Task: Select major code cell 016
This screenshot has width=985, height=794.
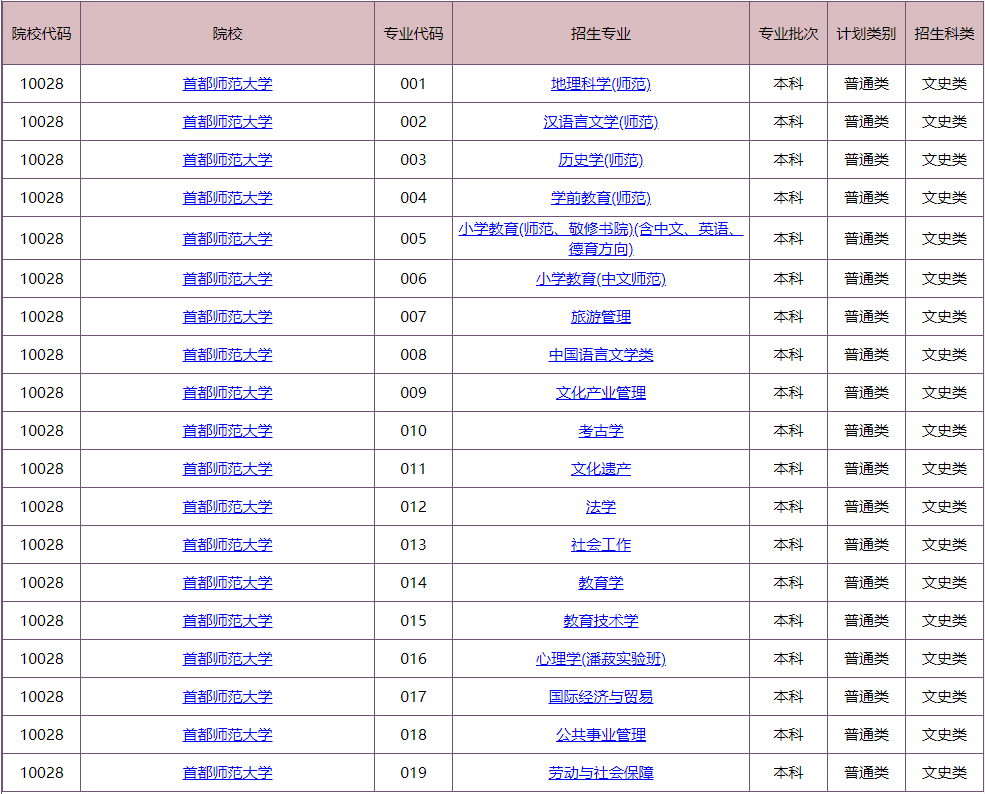Action: [x=413, y=659]
